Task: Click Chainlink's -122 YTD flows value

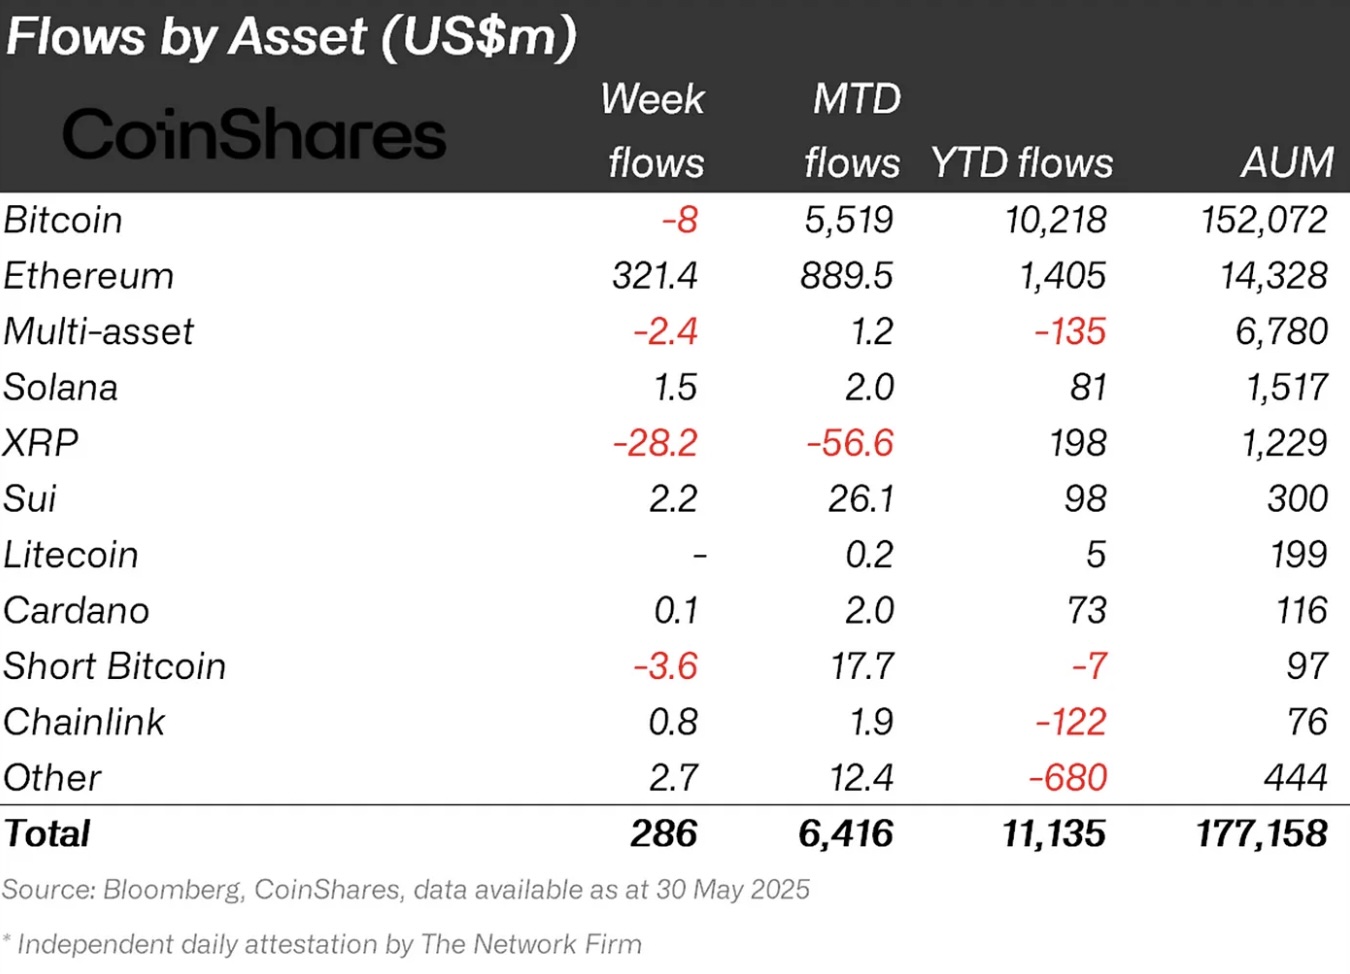Action: pyautogui.click(x=1070, y=722)
